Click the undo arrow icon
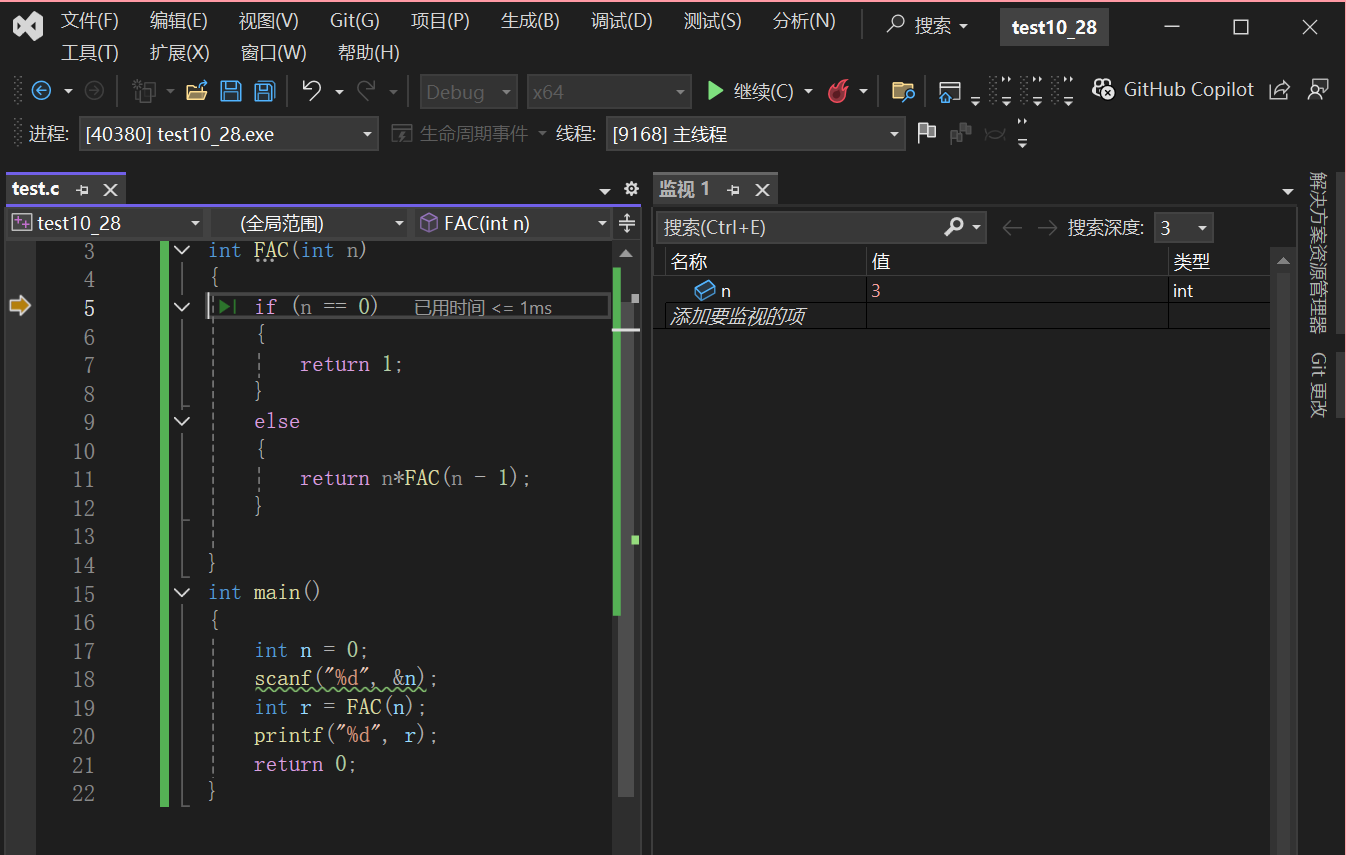1346x855 pixels. [x=312, y=91]
